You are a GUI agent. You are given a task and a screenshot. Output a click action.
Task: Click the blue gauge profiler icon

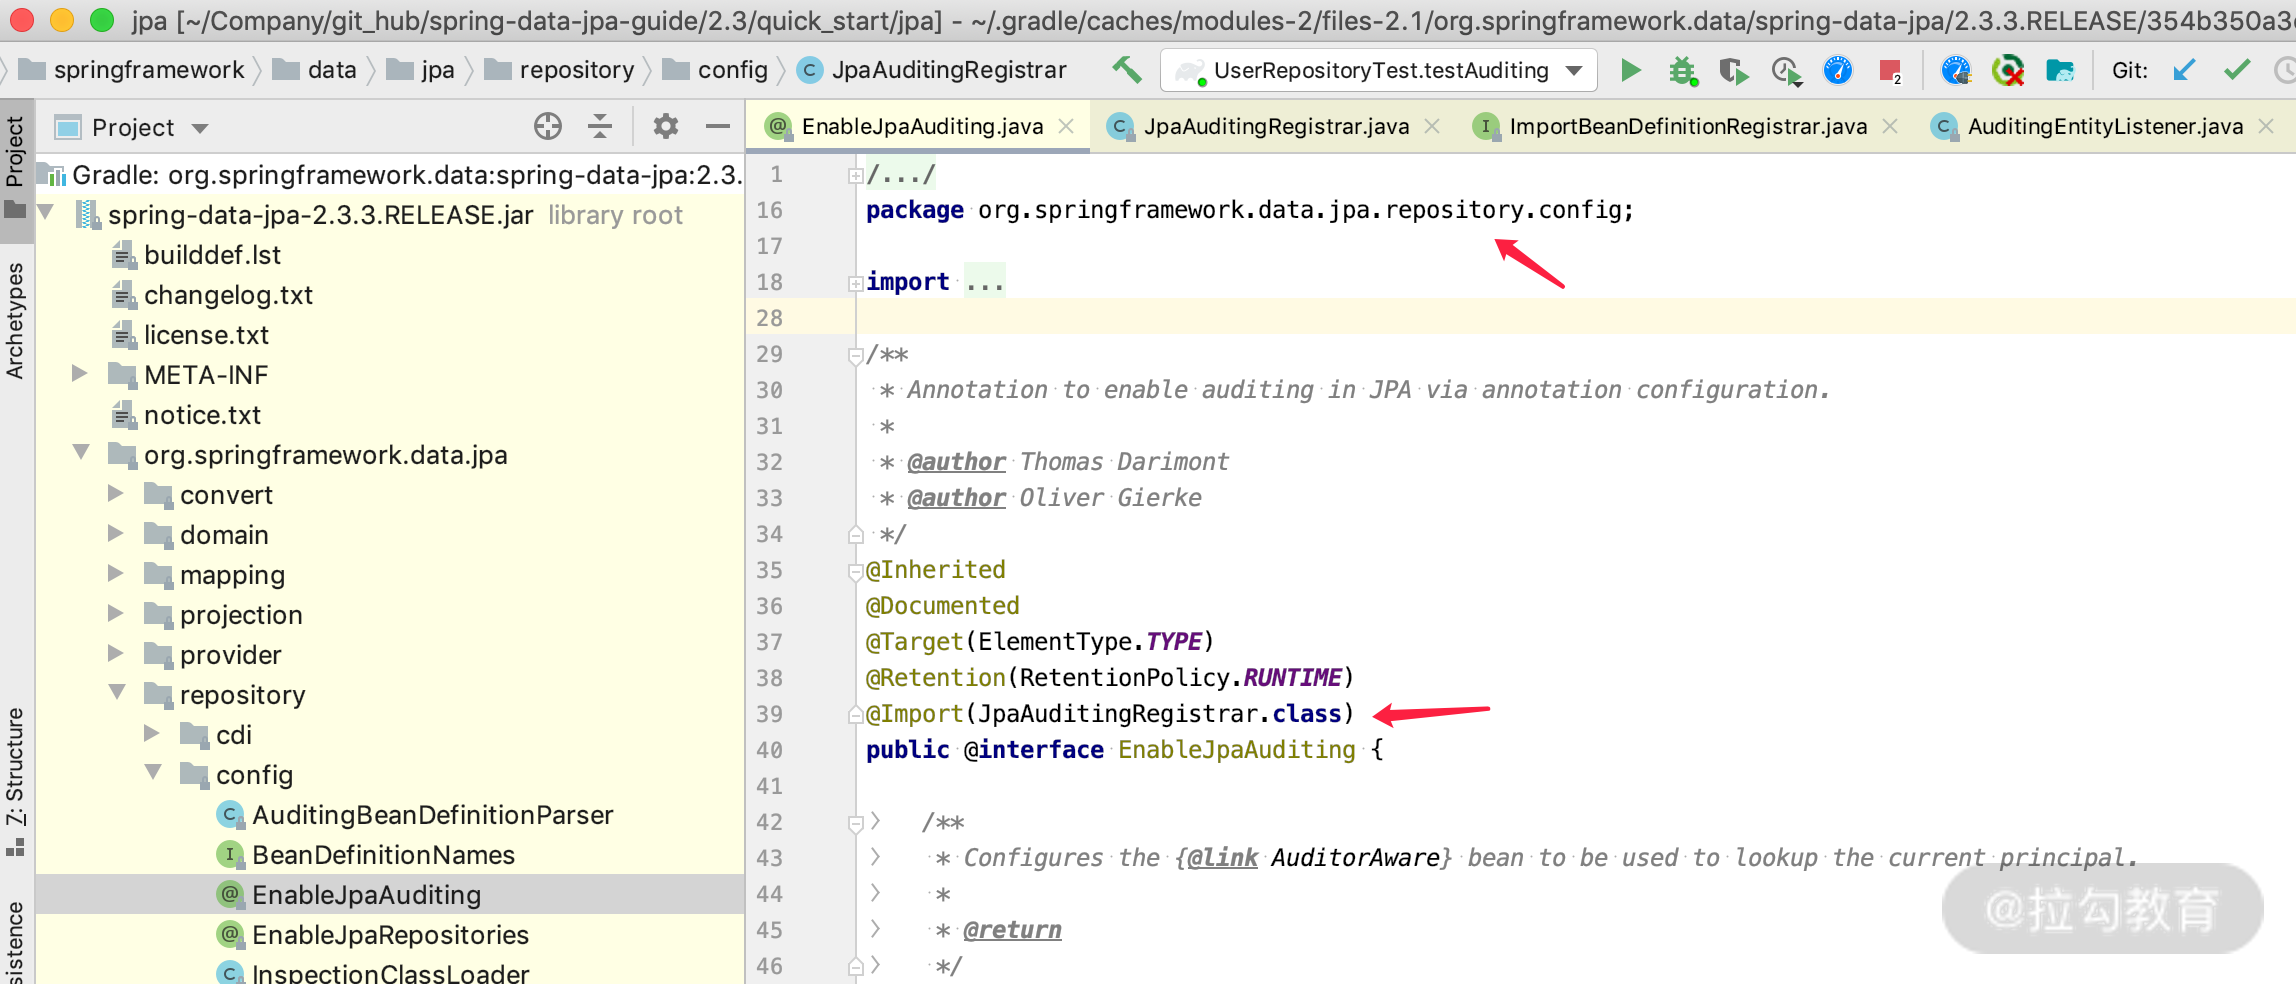pos(1838,70)
